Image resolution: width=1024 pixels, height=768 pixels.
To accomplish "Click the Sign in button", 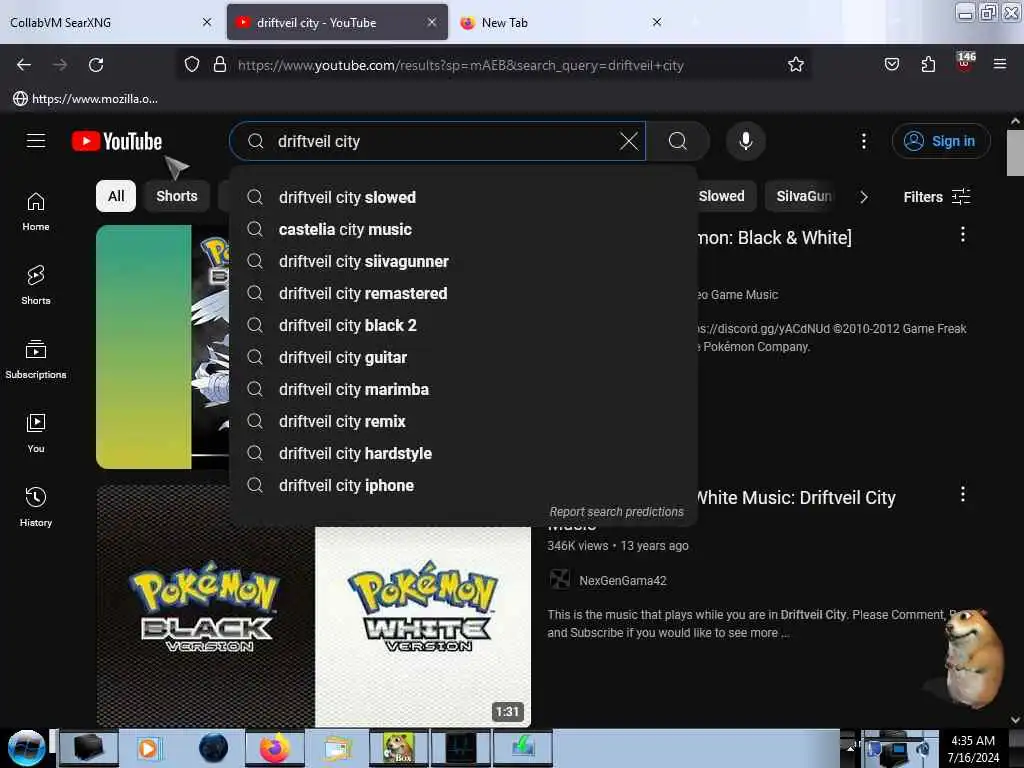I will coord(941,141).
